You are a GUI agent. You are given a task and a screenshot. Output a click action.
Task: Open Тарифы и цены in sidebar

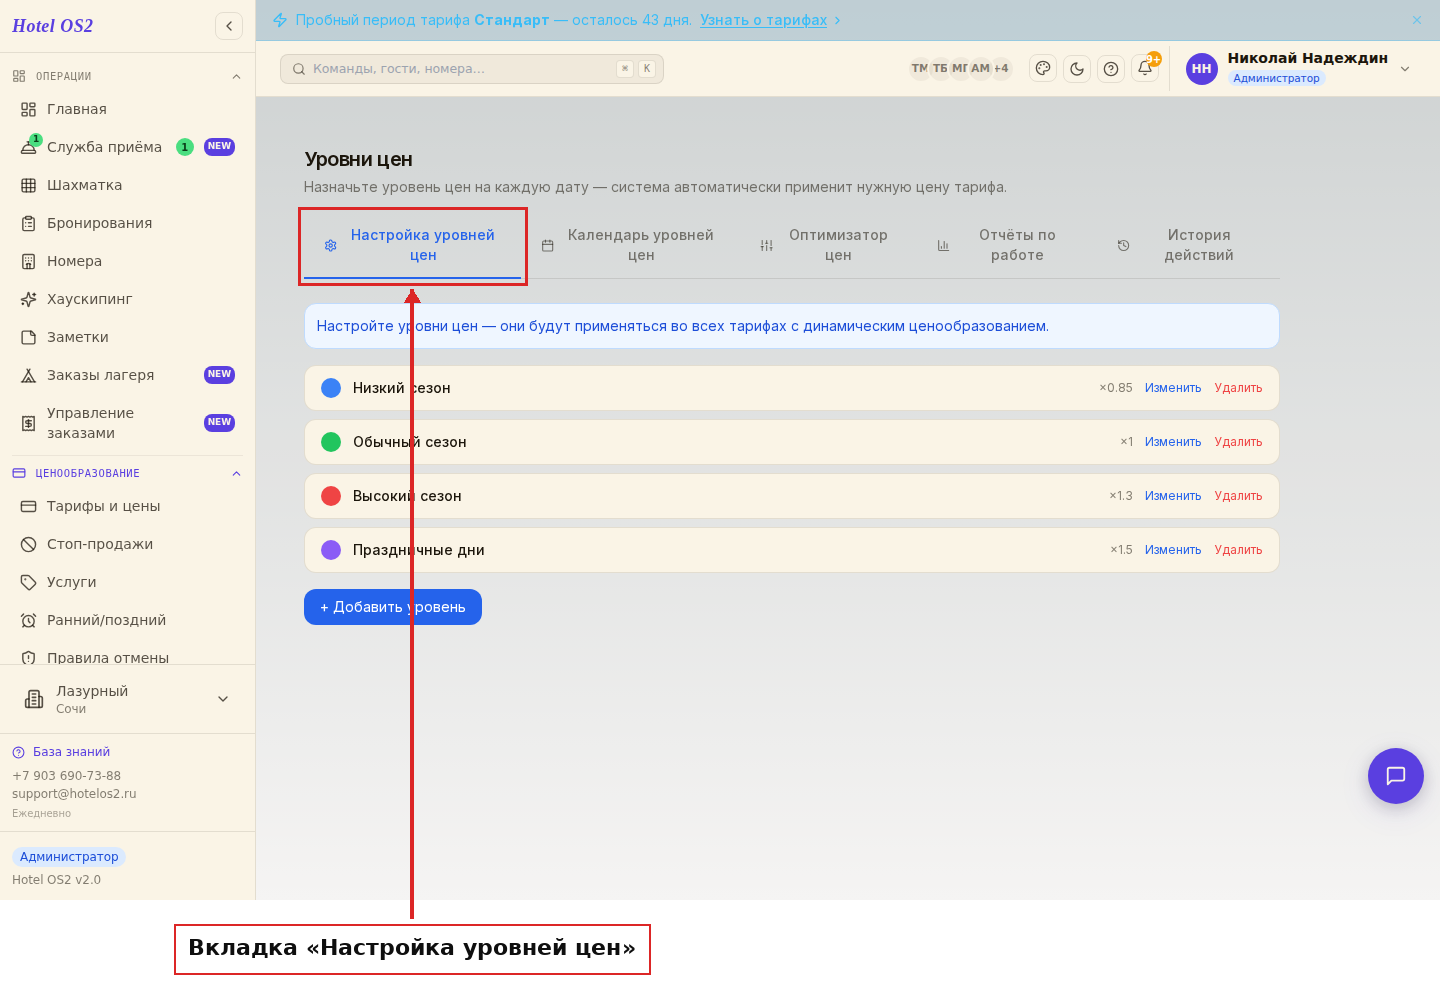(x=128, y=506)
